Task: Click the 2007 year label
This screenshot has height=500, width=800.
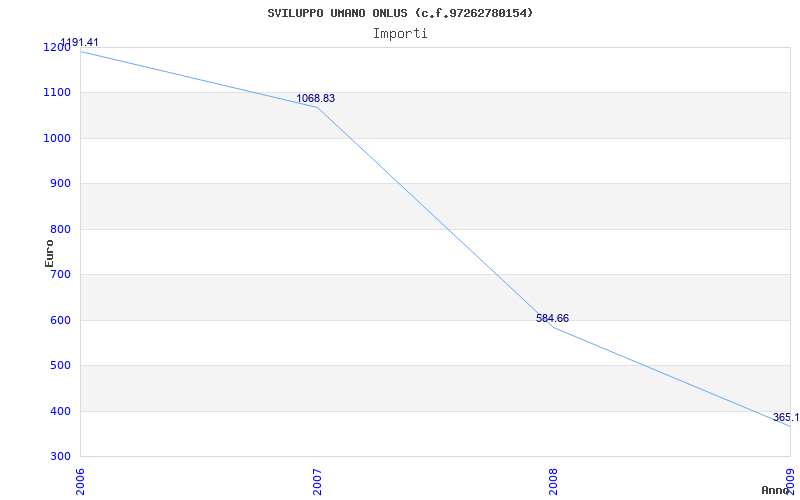Action: 317,480
